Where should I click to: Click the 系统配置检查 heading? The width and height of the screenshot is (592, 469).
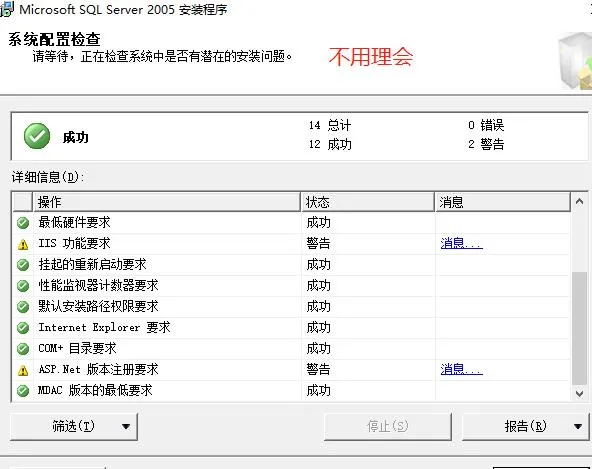point(54,39)
